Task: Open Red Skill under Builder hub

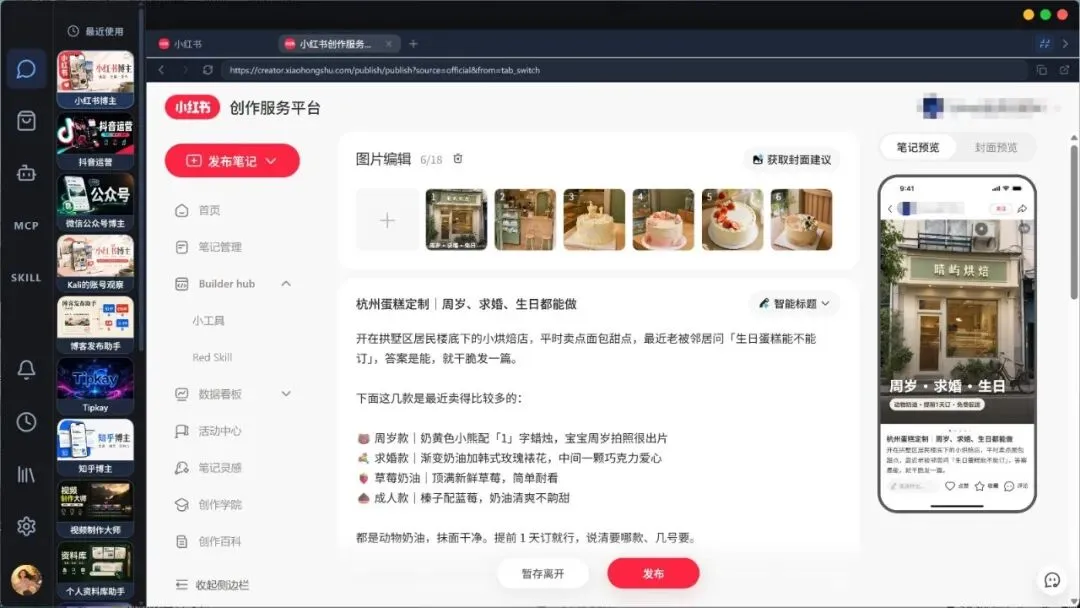Action: click(x=212, y=357)
